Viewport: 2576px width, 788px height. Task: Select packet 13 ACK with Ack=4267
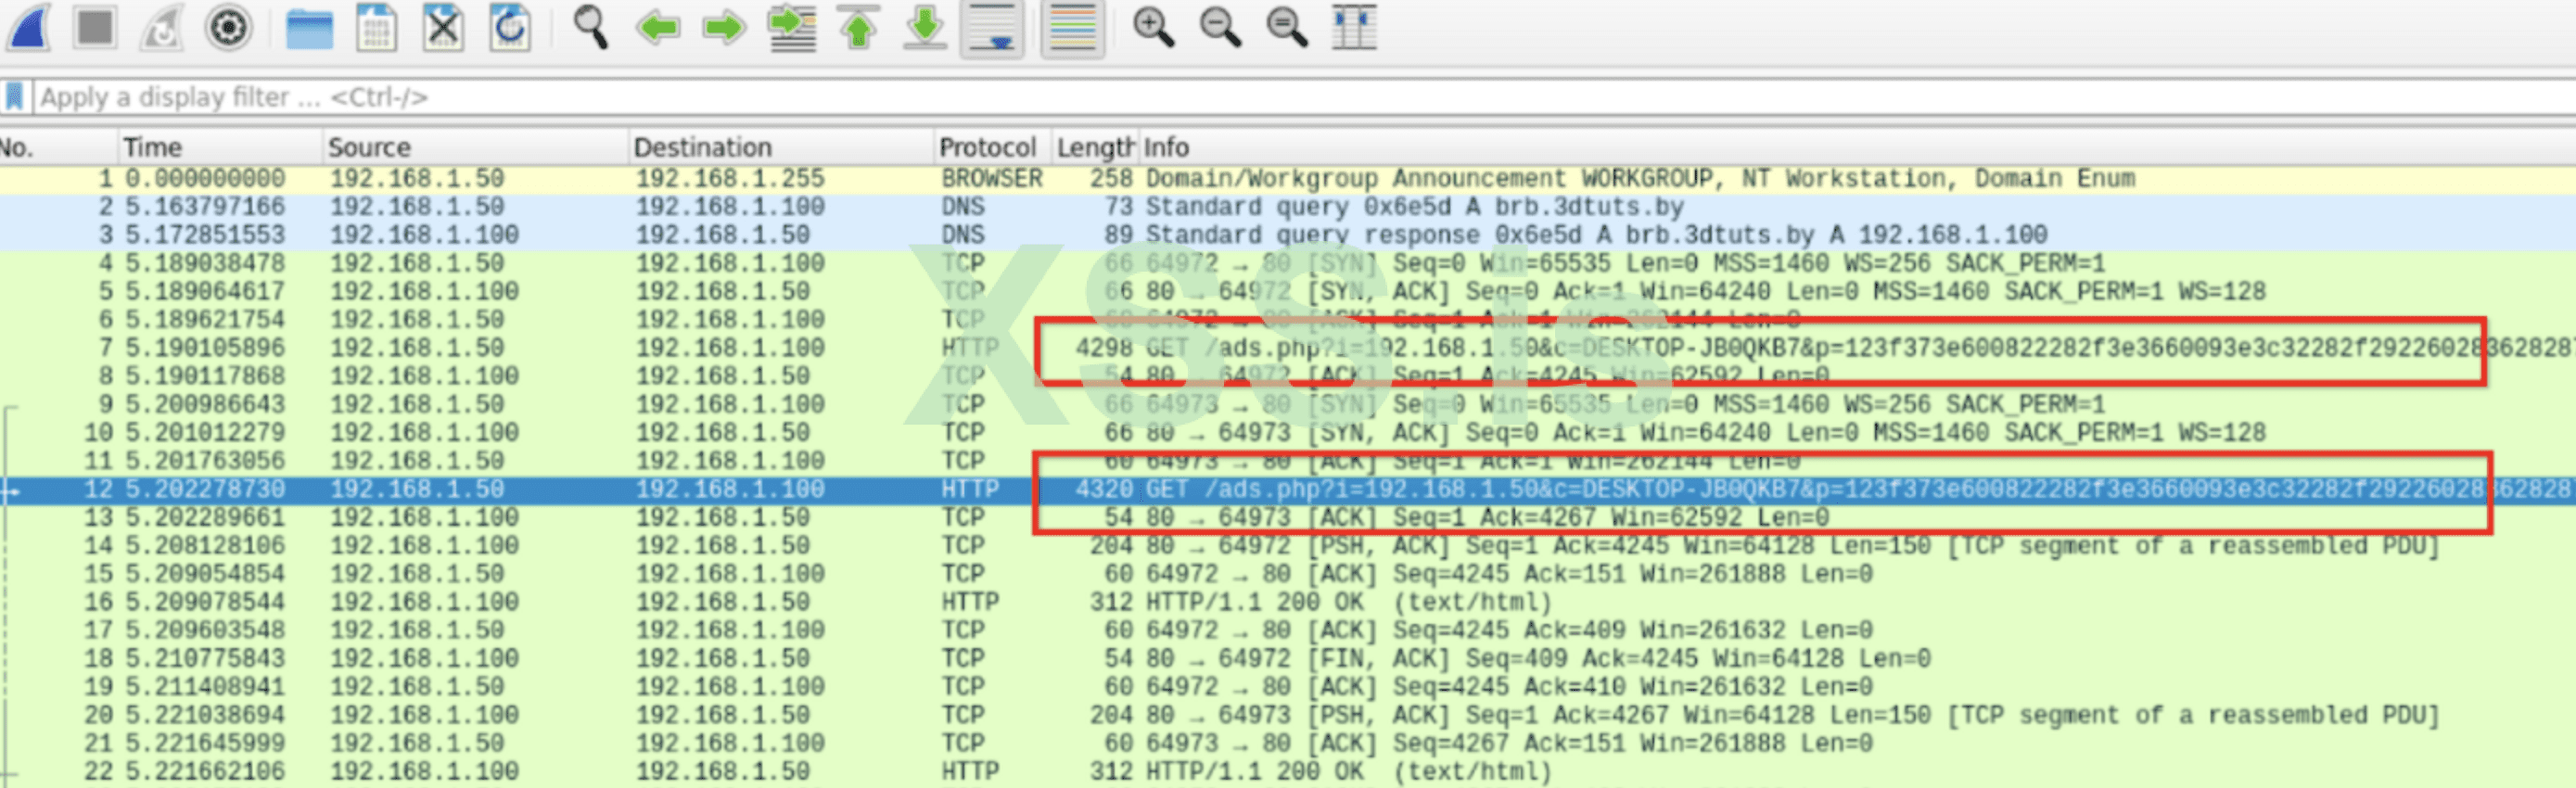pyautogui.click(x=1288, y=517)
